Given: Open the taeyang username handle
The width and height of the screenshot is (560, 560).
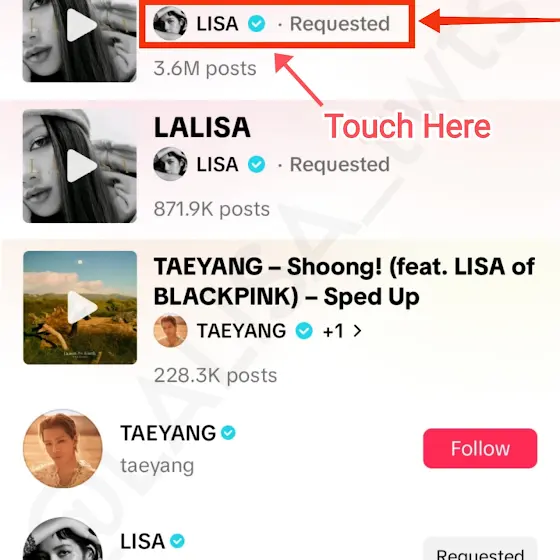Looking at the screenshot, I should (x=157, y=466).
